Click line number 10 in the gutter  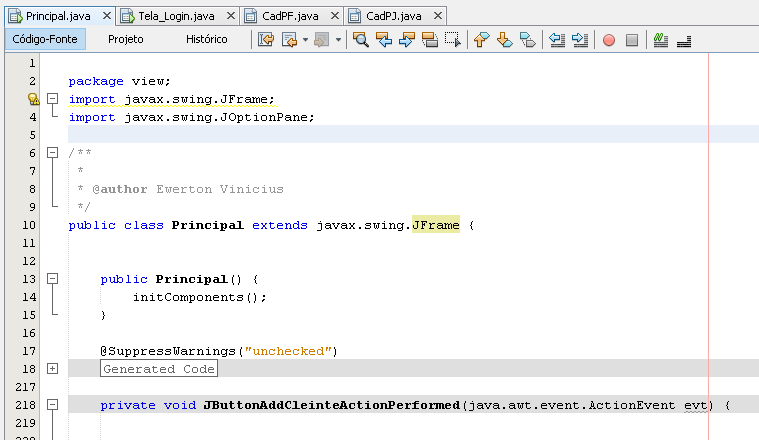(29, 225)
